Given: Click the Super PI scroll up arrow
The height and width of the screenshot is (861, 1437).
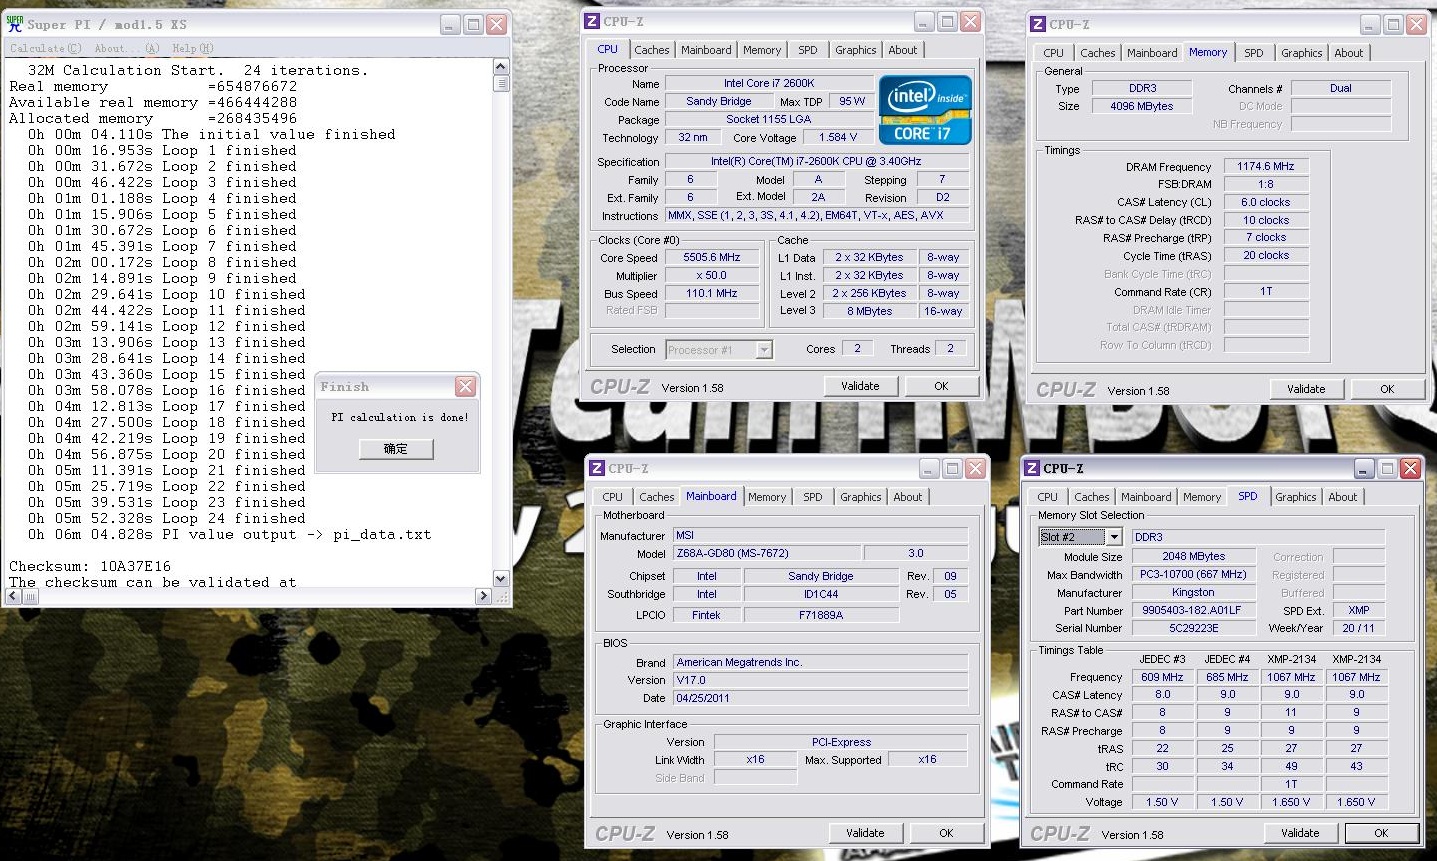Looking at the screenshot, I should click(x=501, y=67).
